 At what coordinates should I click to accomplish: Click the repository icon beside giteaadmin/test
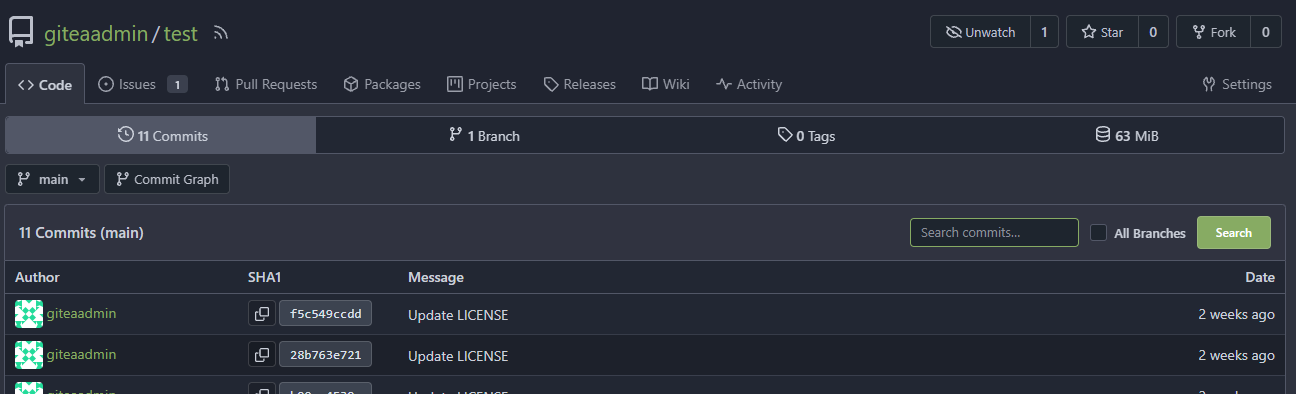coord(22,32)
